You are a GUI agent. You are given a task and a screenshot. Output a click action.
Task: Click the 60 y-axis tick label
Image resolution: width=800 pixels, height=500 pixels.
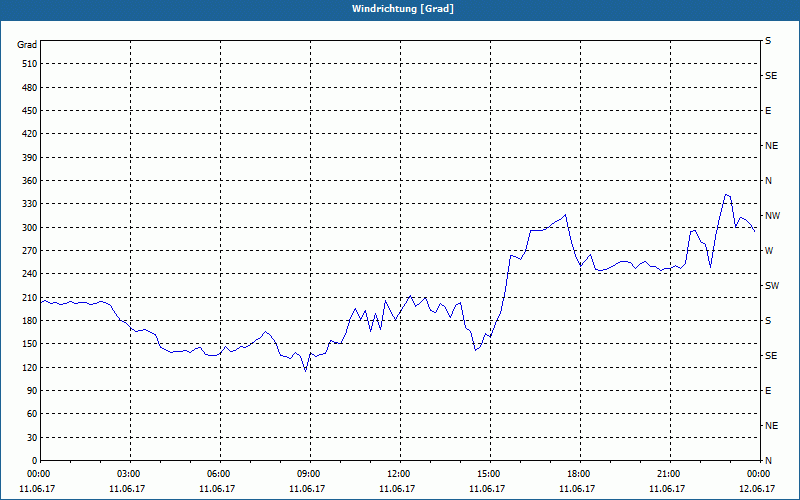click(x=32, y=414)
